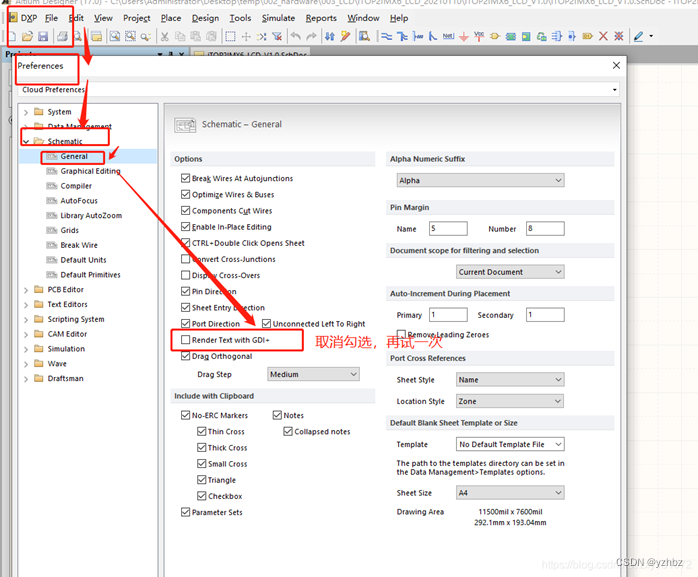Toggle Enable In-Place Editing checkbox

[186, 227]
